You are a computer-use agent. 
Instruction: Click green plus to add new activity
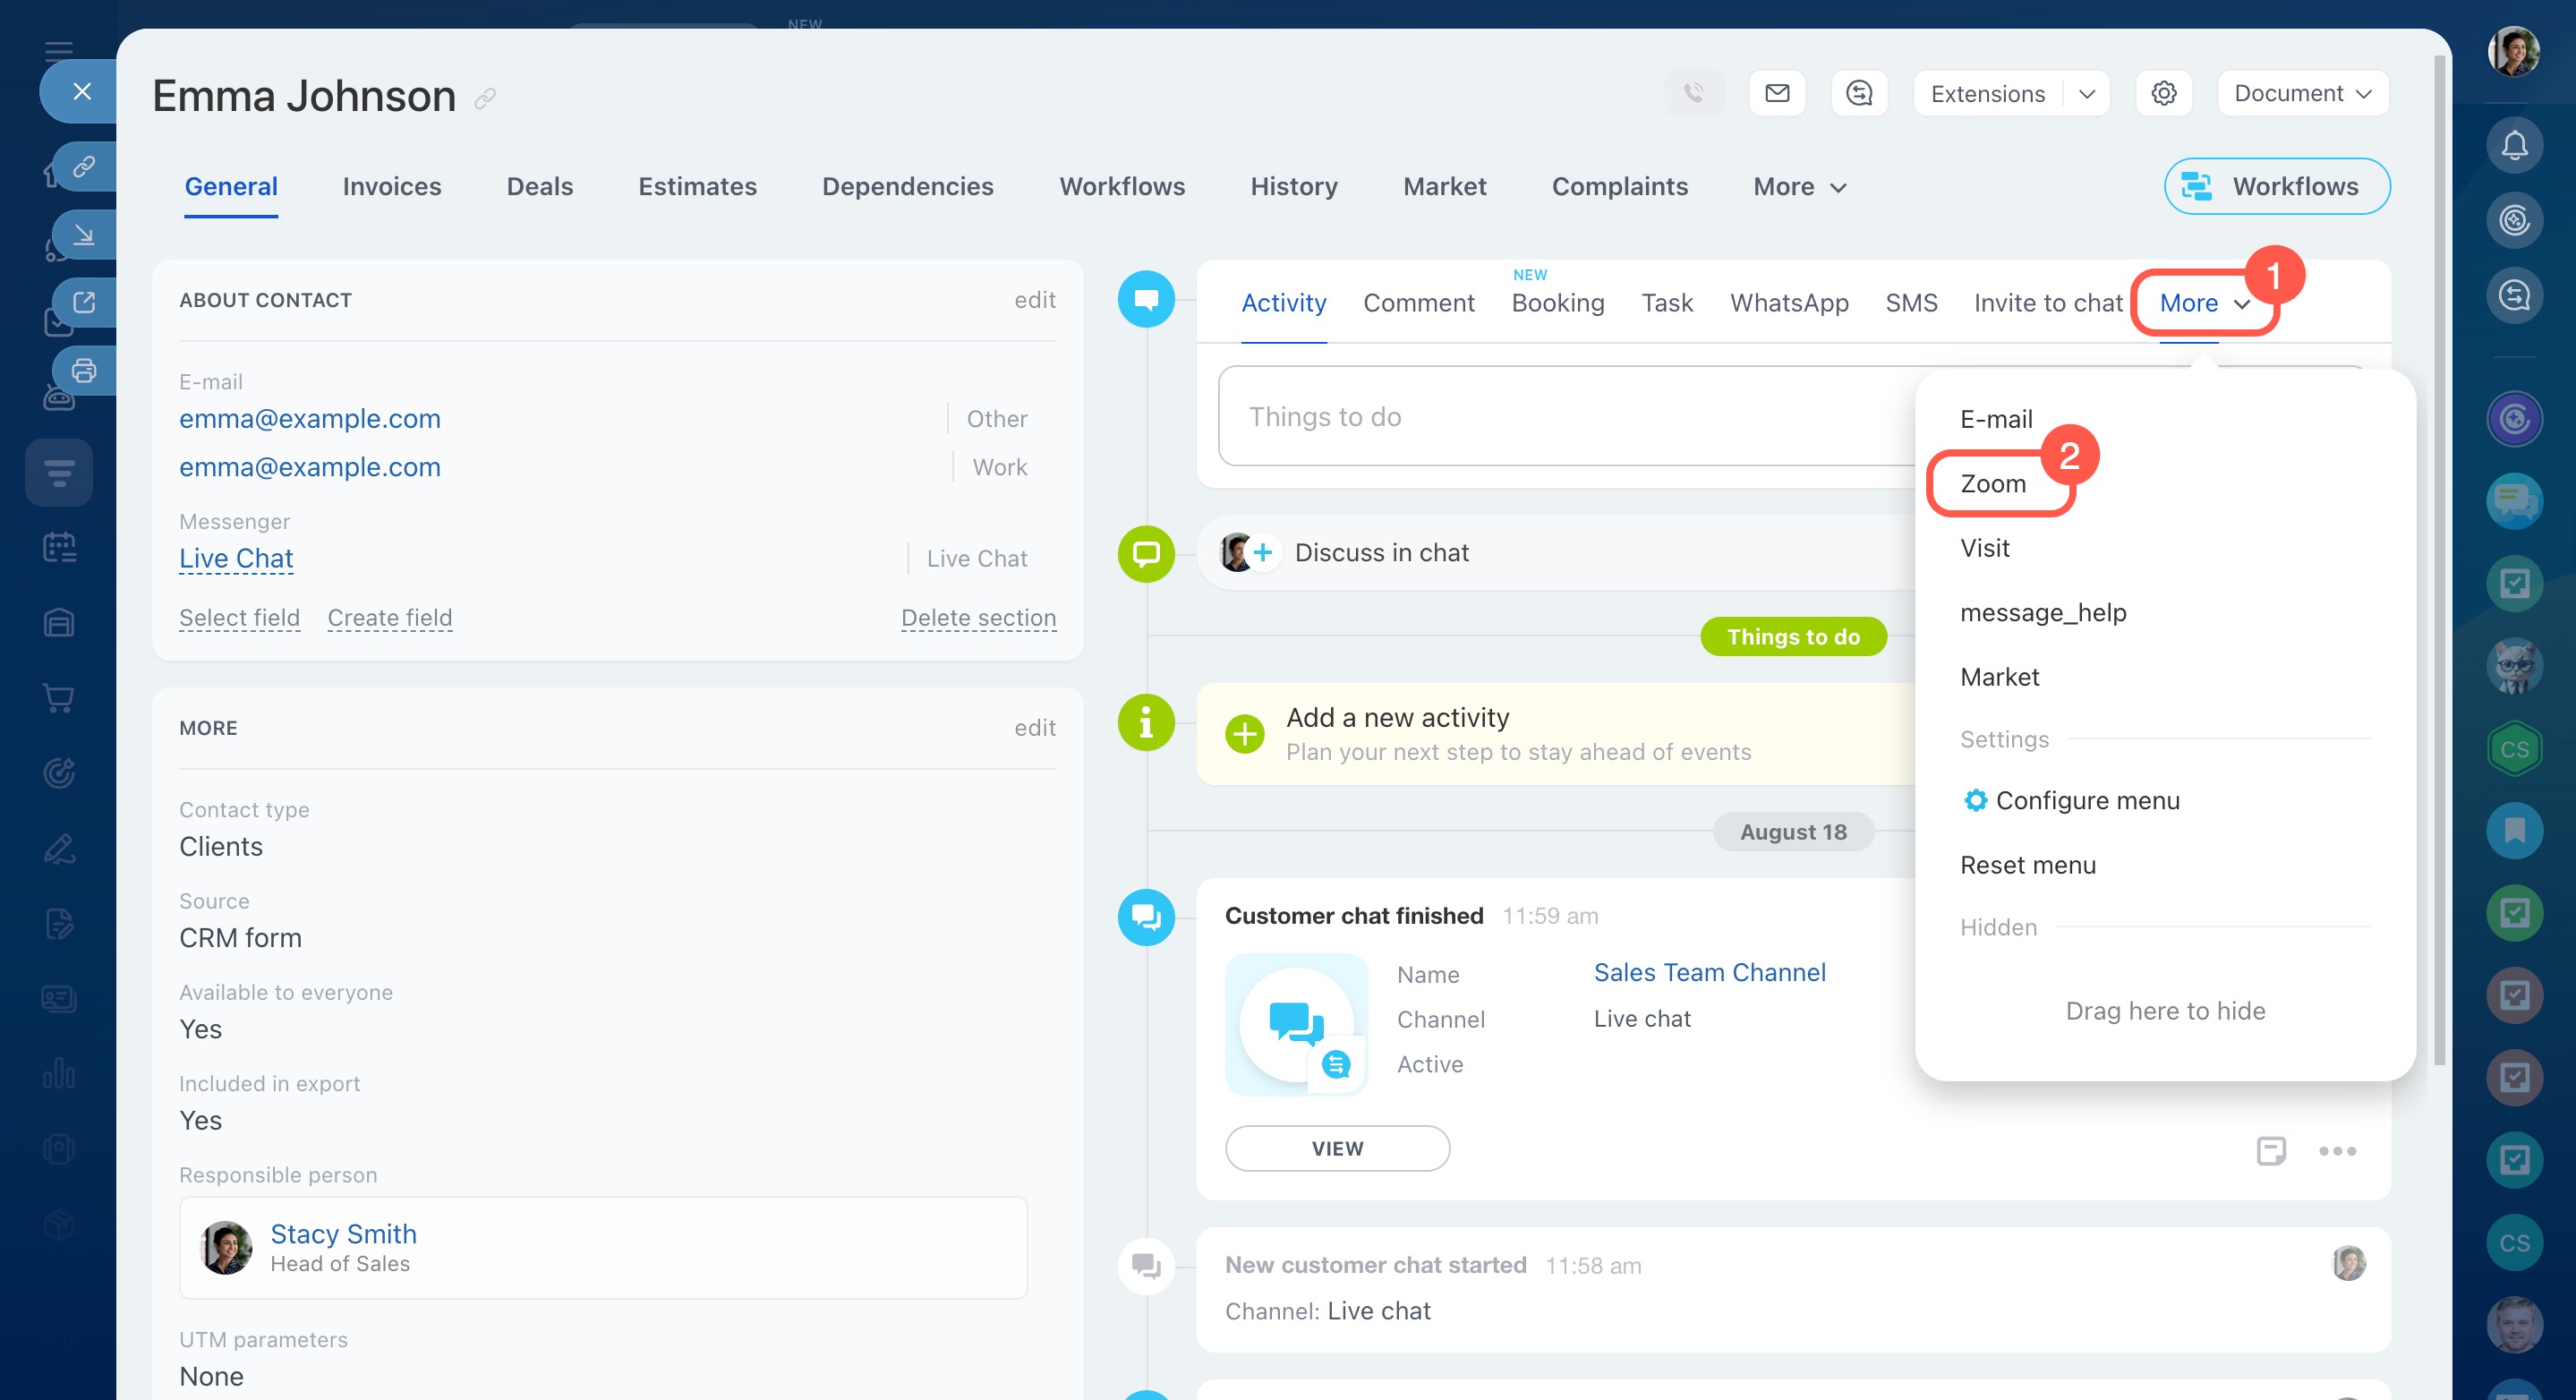(1245, 734)
